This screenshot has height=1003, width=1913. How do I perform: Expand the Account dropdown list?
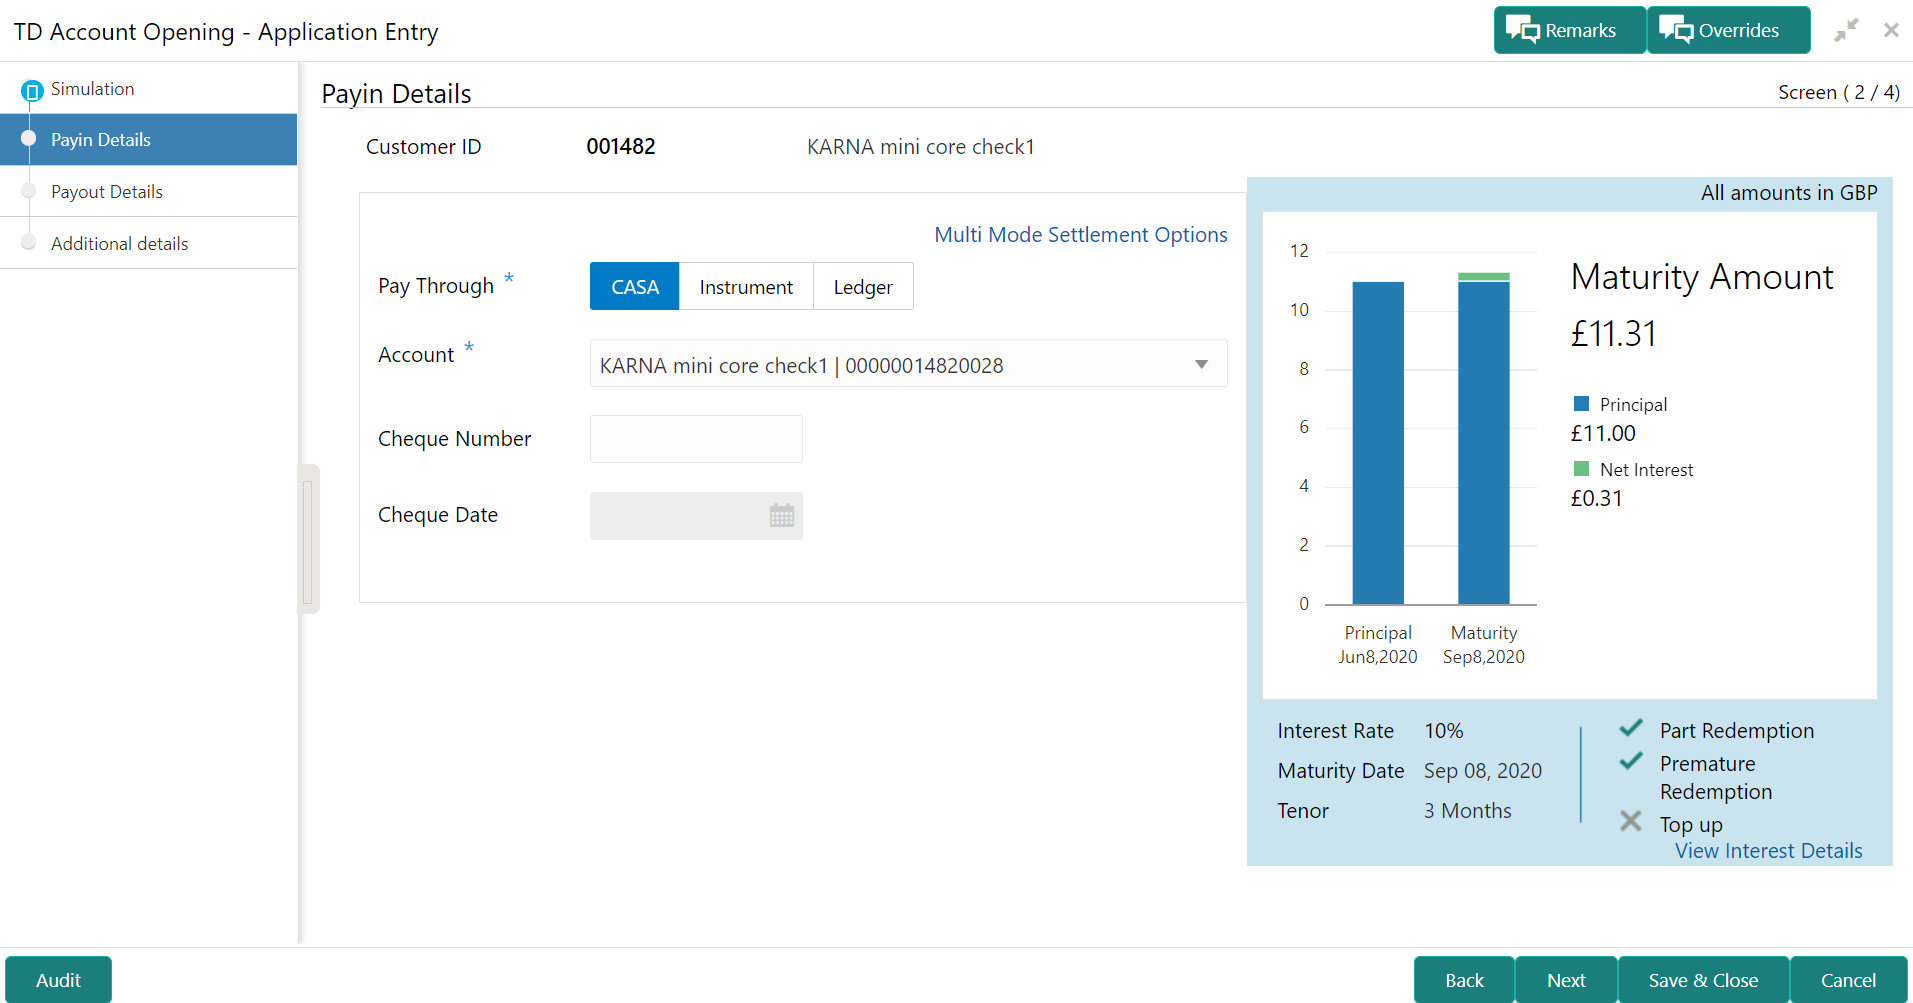tap(1201, 365)
